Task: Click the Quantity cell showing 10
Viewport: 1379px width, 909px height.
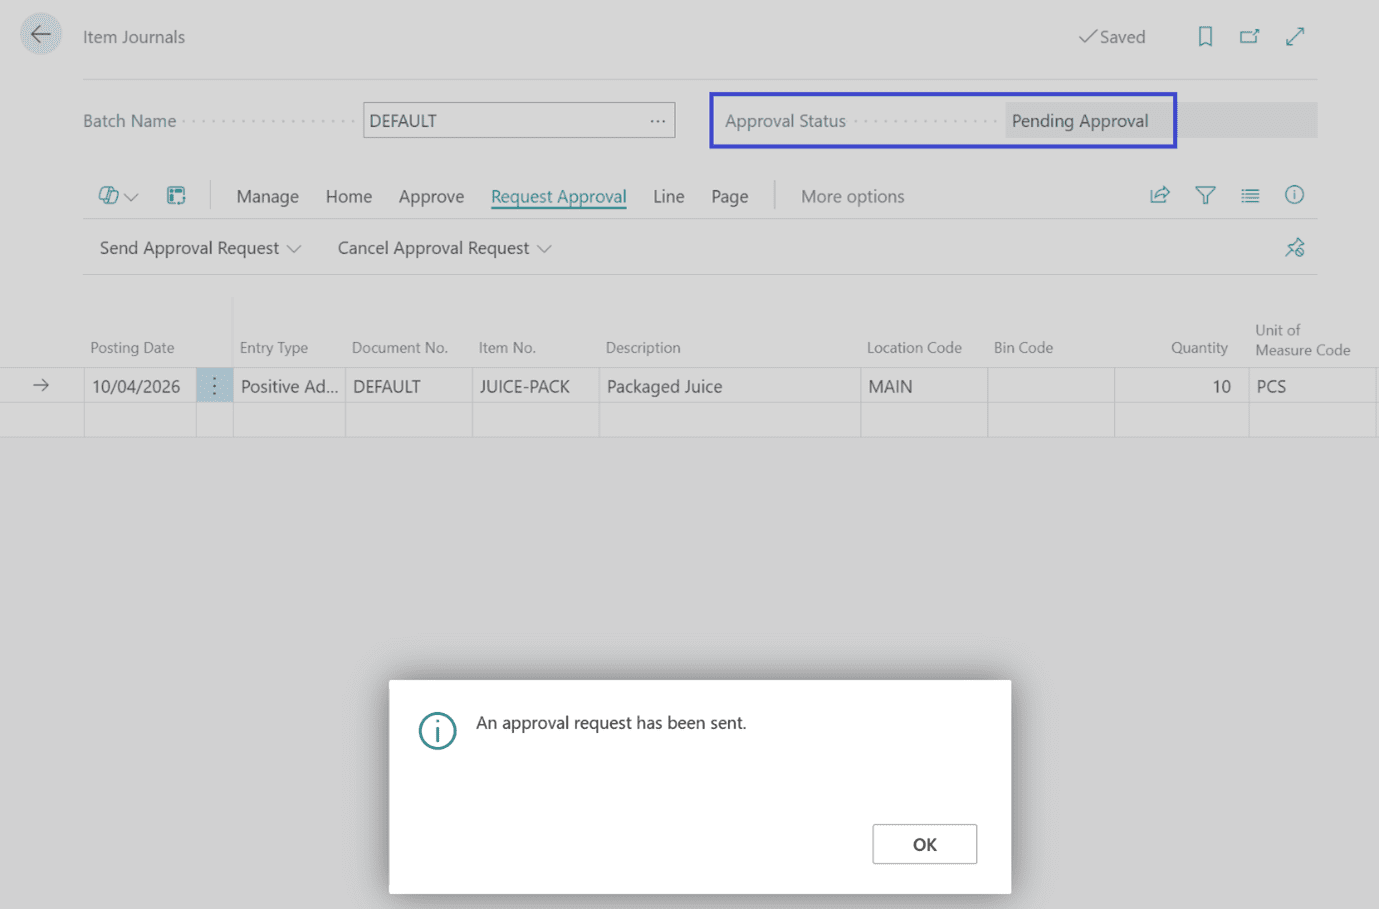Action: click(x=1180, y=386)
